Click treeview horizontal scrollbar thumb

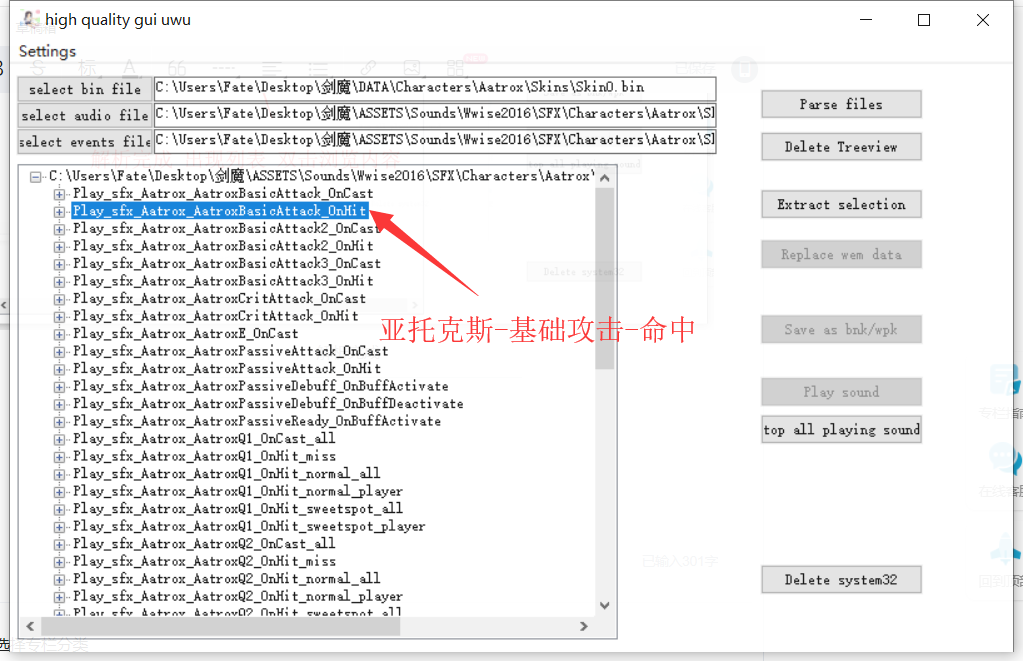coord(221,626)
